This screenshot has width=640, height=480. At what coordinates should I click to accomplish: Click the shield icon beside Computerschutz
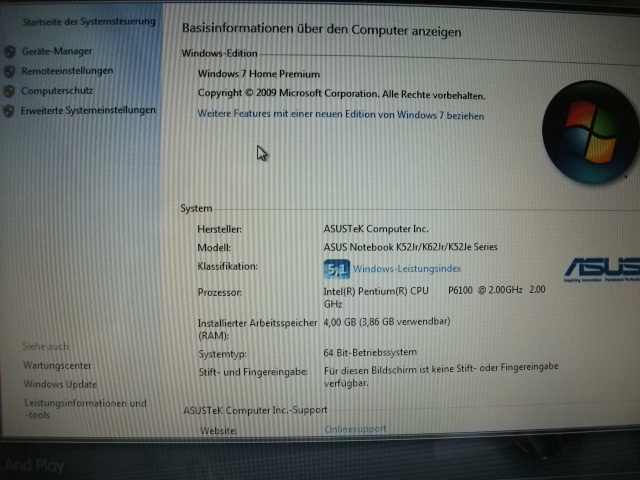[9, 91]
